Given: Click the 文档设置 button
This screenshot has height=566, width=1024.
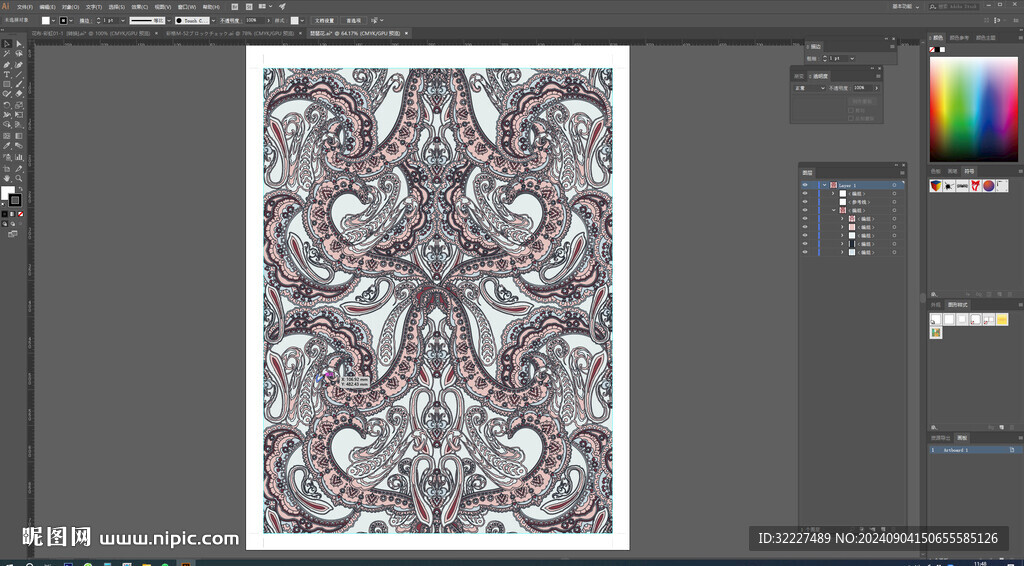Looking at the screenshot, I should [x=324, y=20].
